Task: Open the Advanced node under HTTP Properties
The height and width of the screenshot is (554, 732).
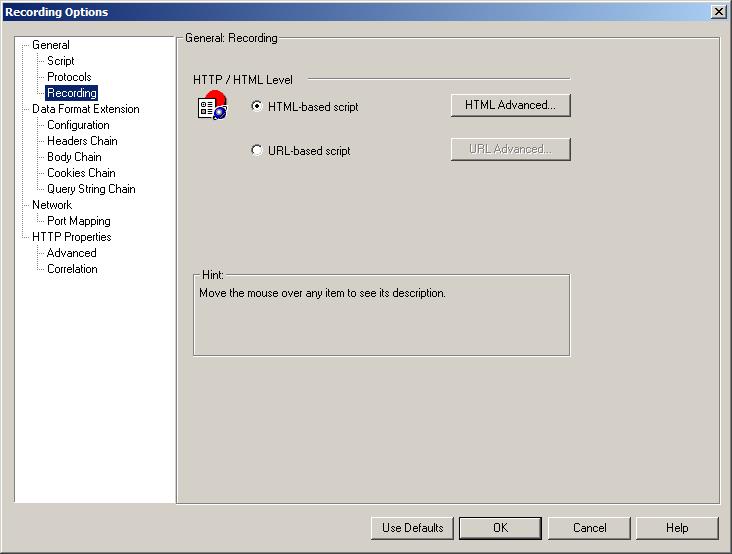Action: (71, 252)
